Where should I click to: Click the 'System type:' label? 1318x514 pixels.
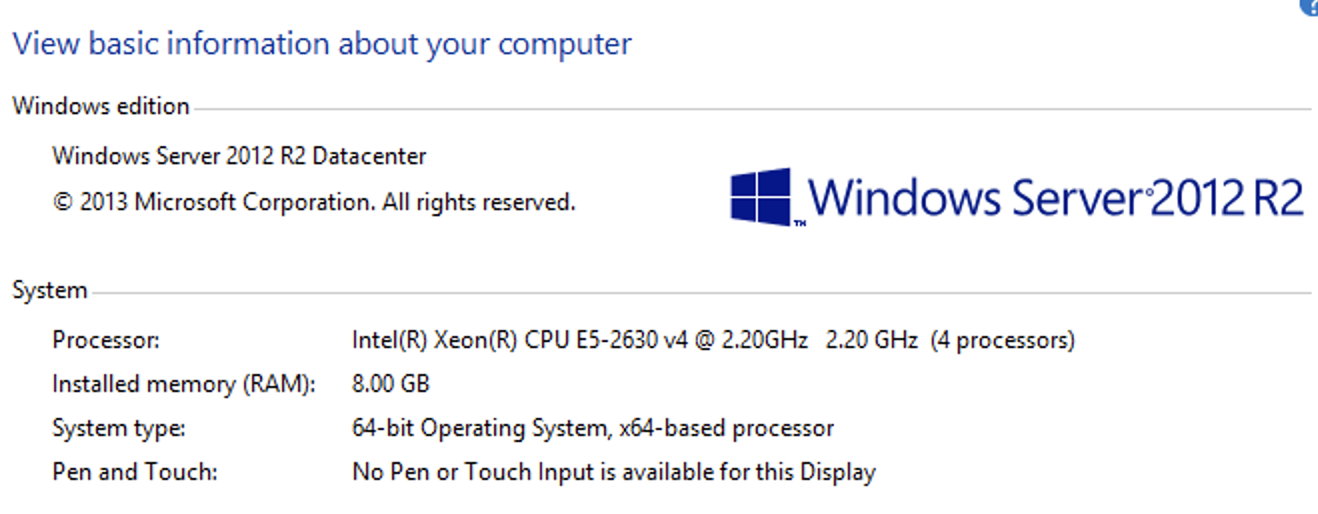pyautogui.click(x=119, y=428)
